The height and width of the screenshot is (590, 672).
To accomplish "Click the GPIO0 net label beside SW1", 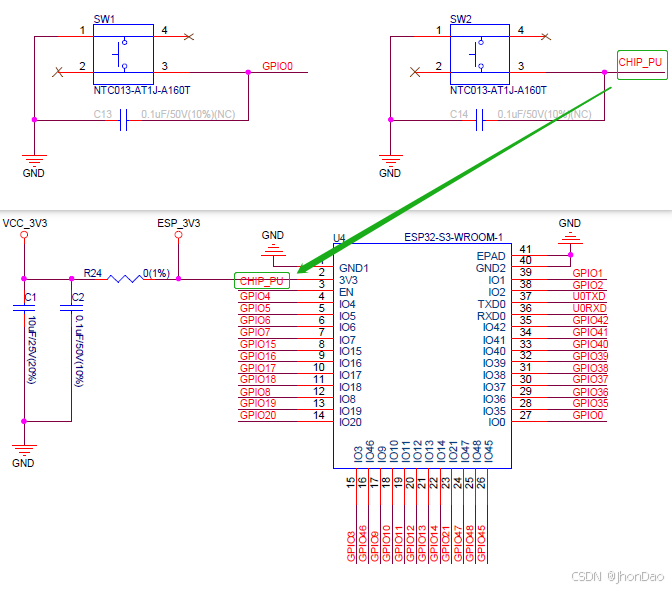I will (277, 66).
